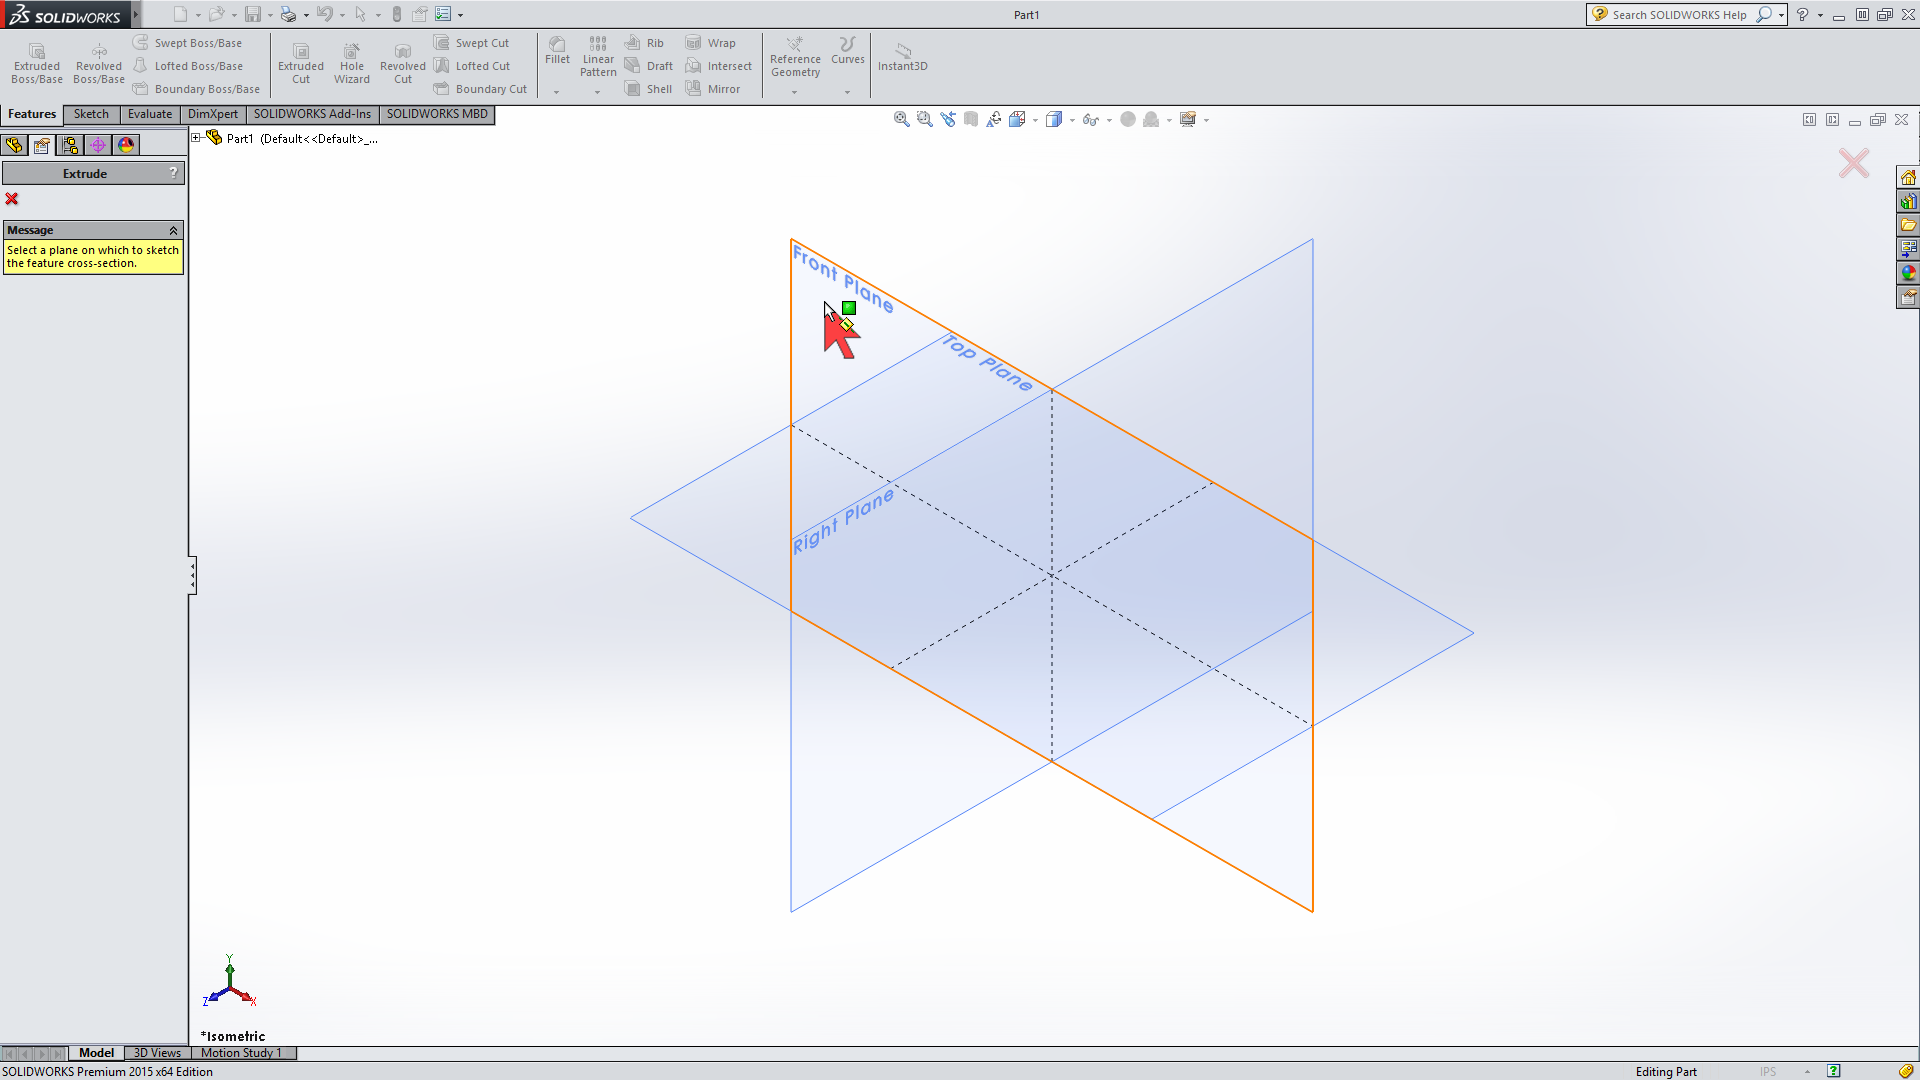Open the Motion Study 1 tab
Image resolution: width=1920 pixels, height=1080 pixels.
(242, 1053)
